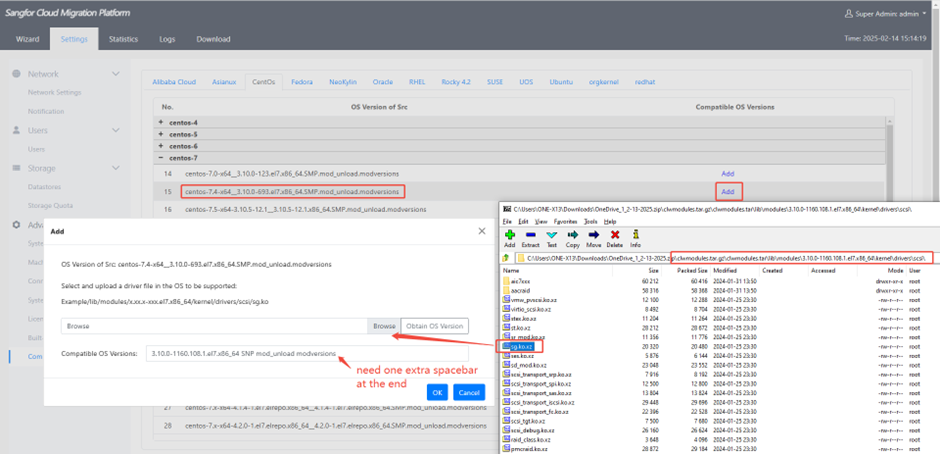Click the Browse button in Add dialog
Screen dimensions: 940x454
point(384,326)
